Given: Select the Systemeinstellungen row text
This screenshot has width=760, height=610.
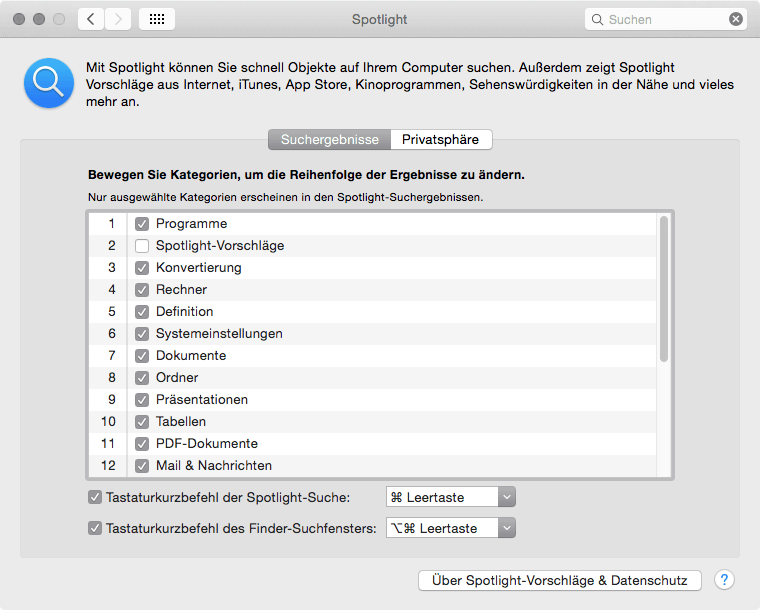Looking at the screenshot, I should [219, 334].
